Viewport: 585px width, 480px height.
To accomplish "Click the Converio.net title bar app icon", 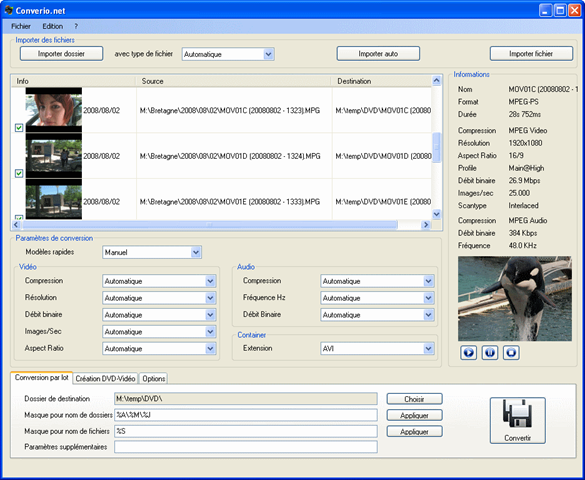I will 9,10.
